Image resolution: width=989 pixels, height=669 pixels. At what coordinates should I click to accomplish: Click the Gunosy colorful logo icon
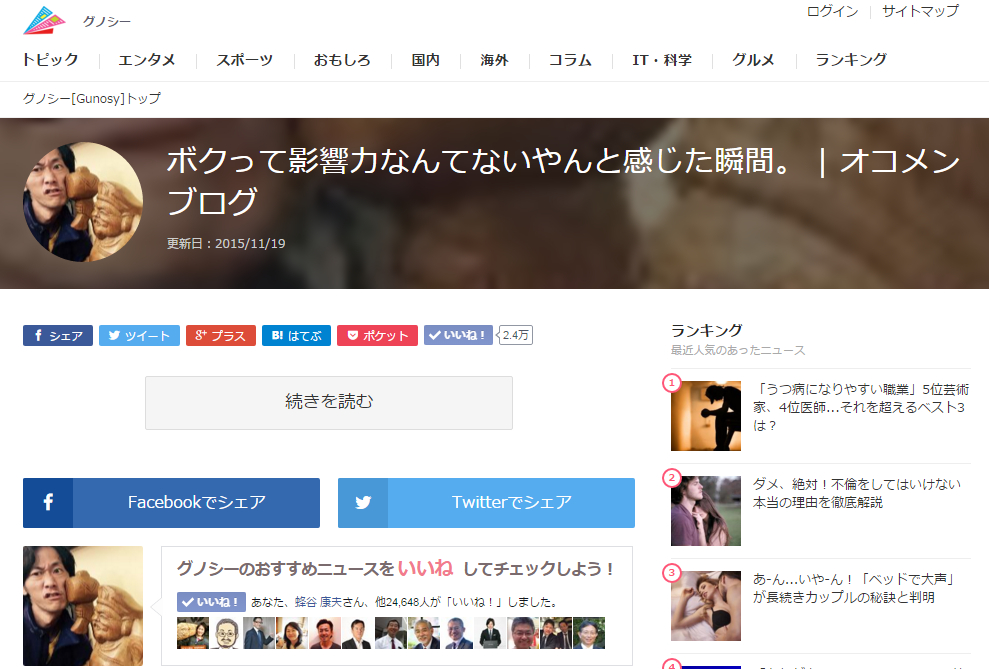(44, 20)
